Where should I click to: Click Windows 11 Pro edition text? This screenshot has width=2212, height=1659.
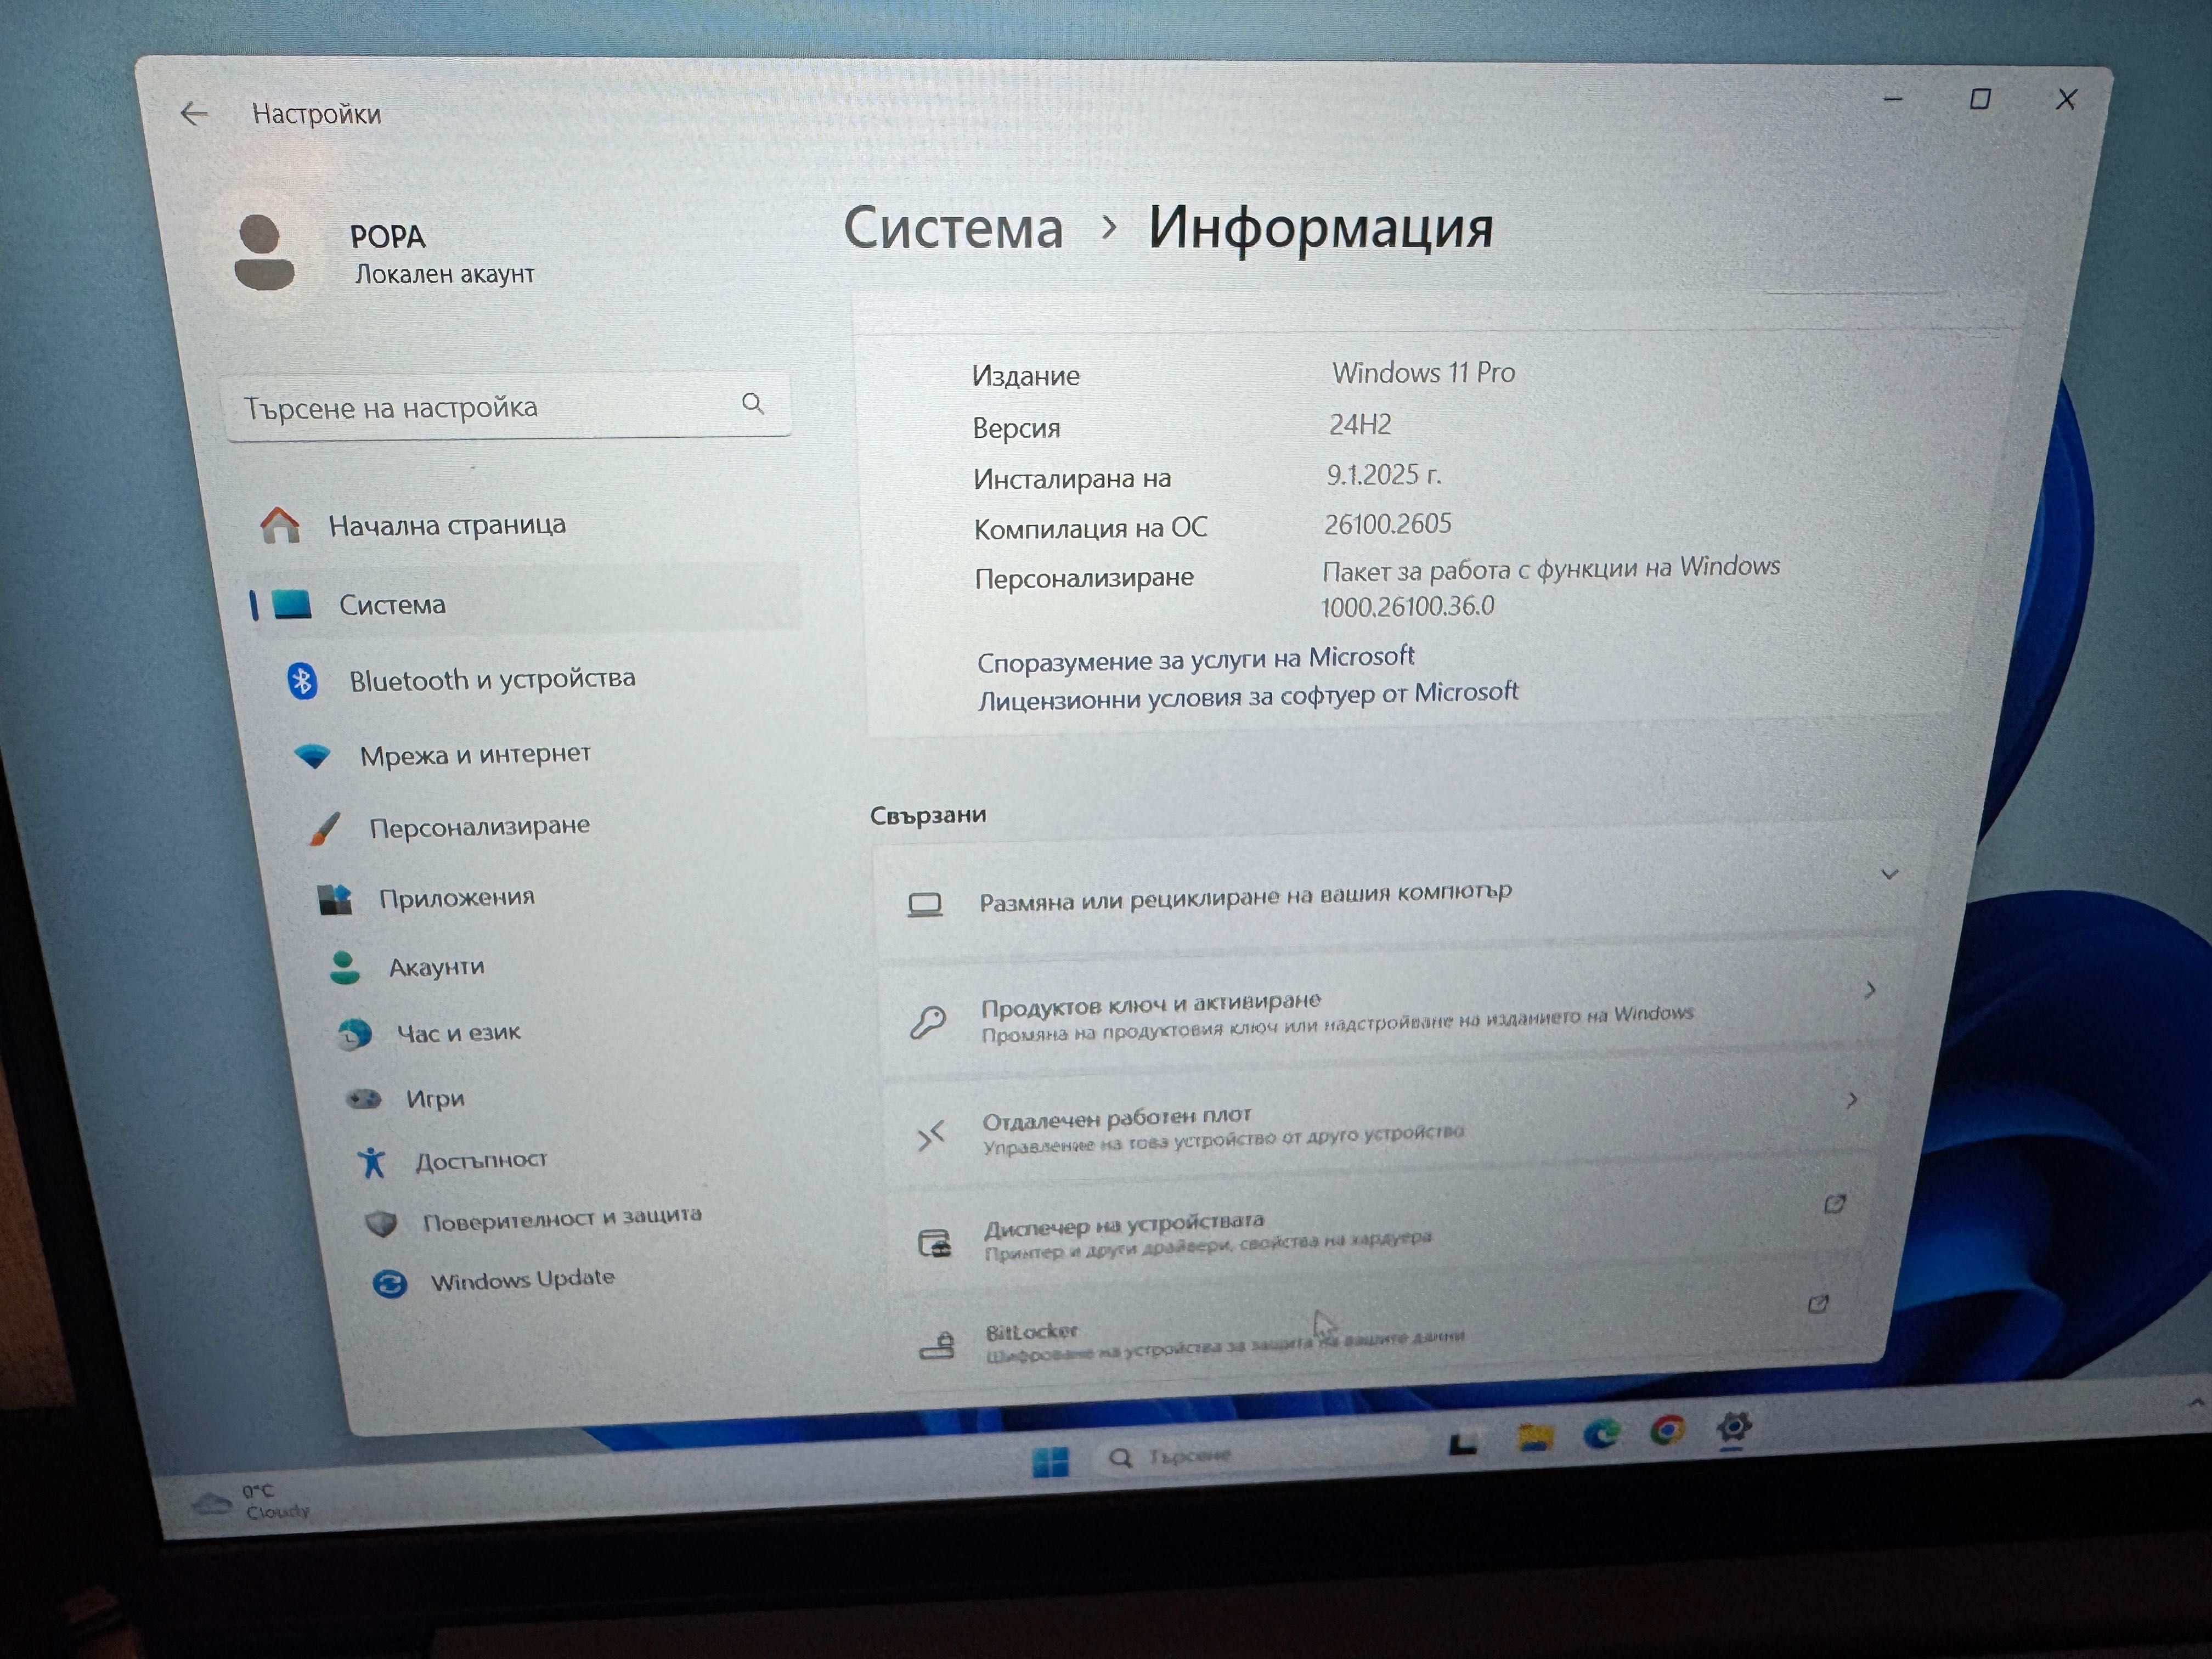tap(1423, 372)
